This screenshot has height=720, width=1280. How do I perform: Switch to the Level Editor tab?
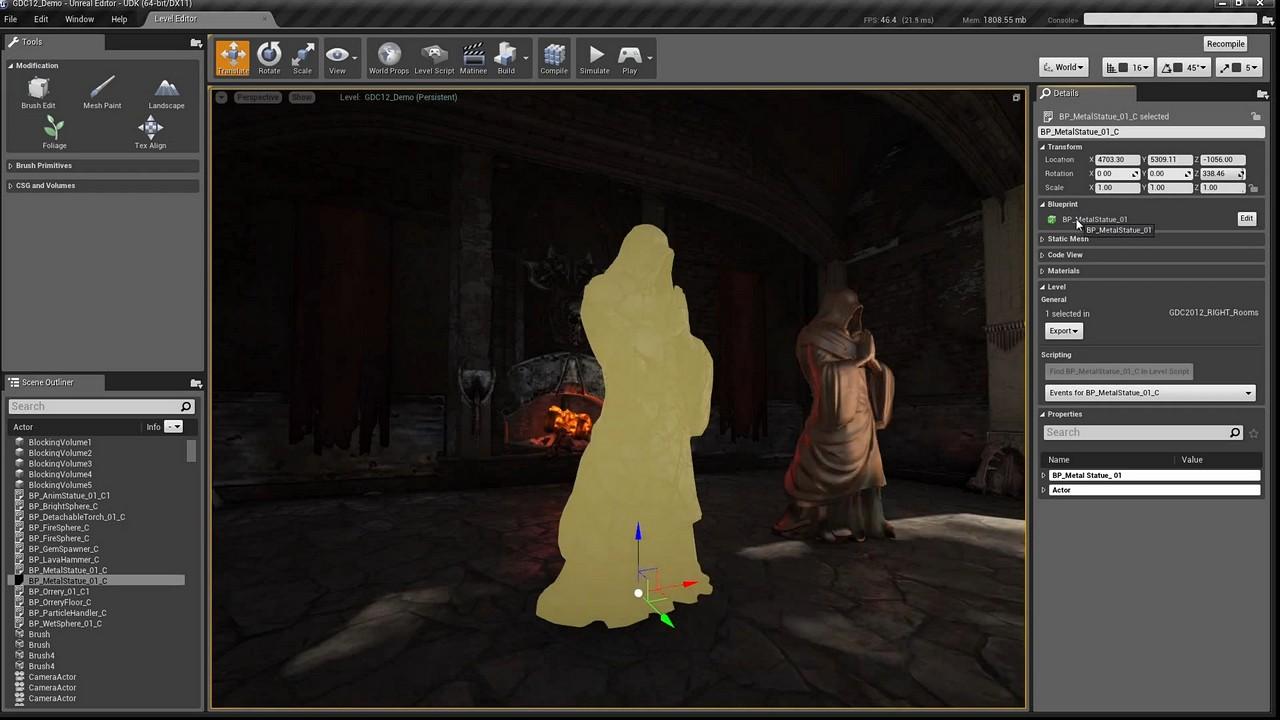coord(175,19)
